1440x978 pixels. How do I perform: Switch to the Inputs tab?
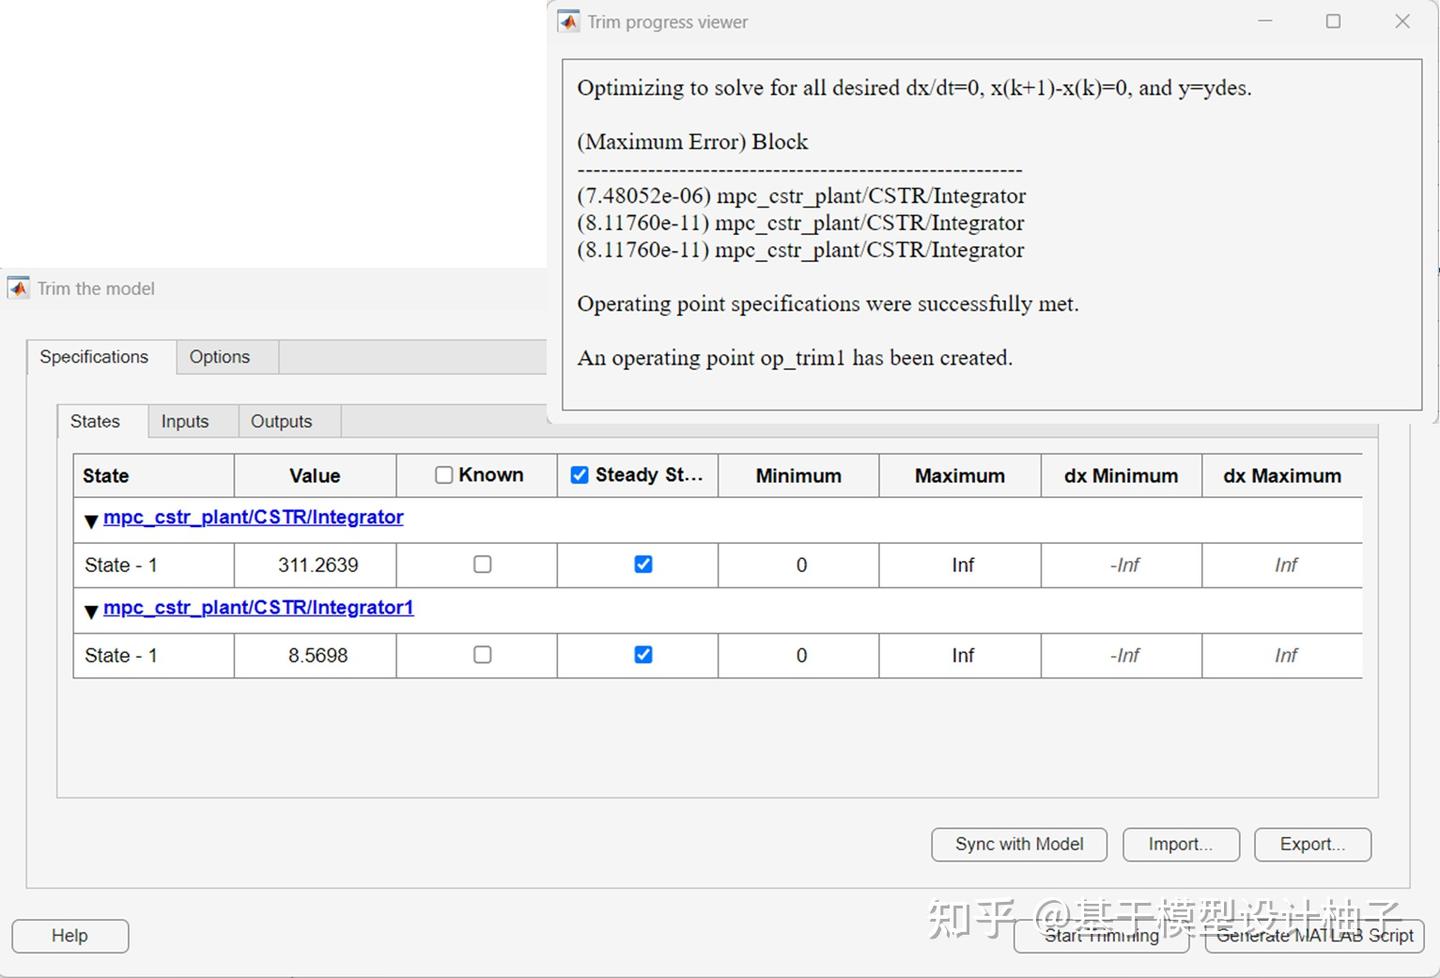[x=184, y=421]
